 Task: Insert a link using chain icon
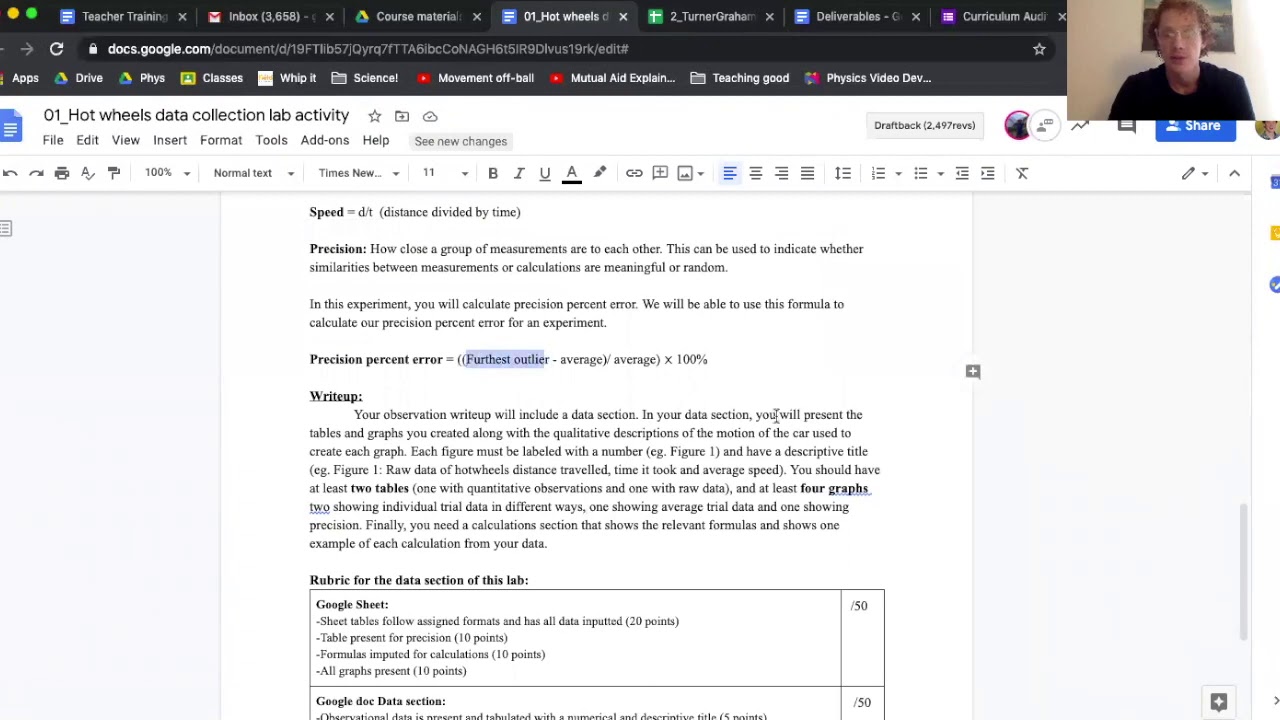tap(634, 173)
